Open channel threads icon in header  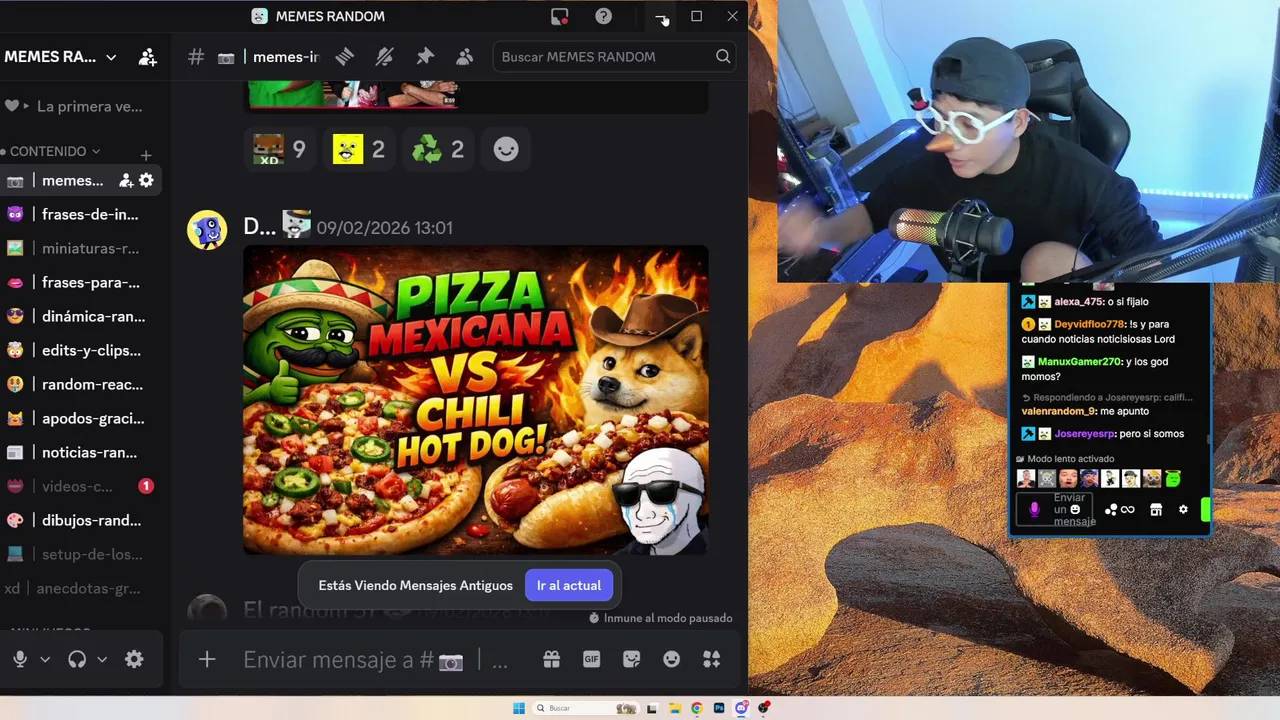click(345, 57)
